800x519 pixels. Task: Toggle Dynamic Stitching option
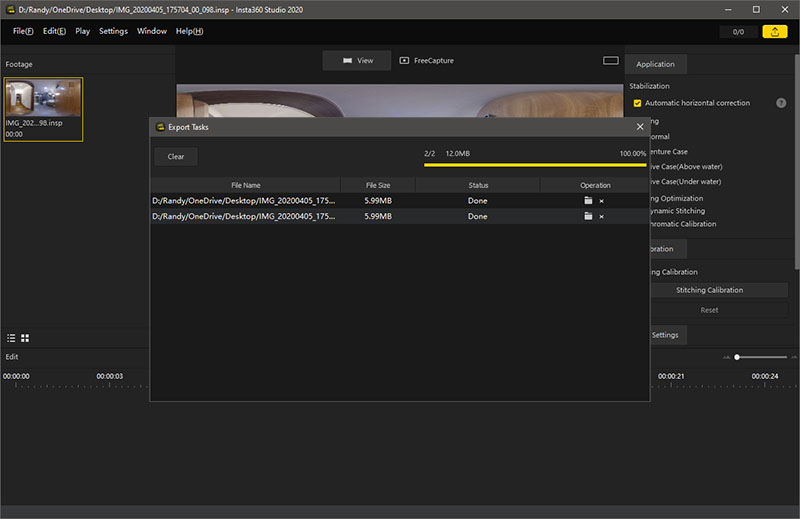(x=678, y=211)
